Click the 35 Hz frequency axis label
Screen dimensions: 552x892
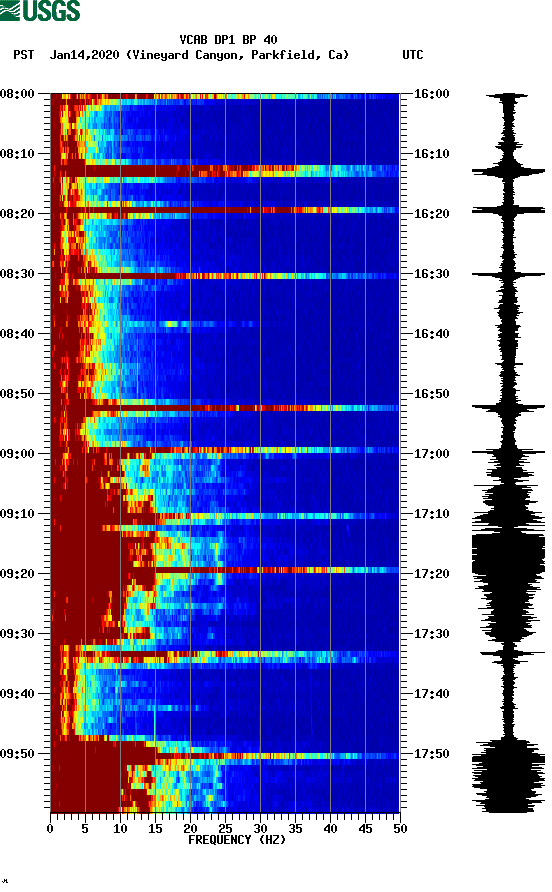295,829
